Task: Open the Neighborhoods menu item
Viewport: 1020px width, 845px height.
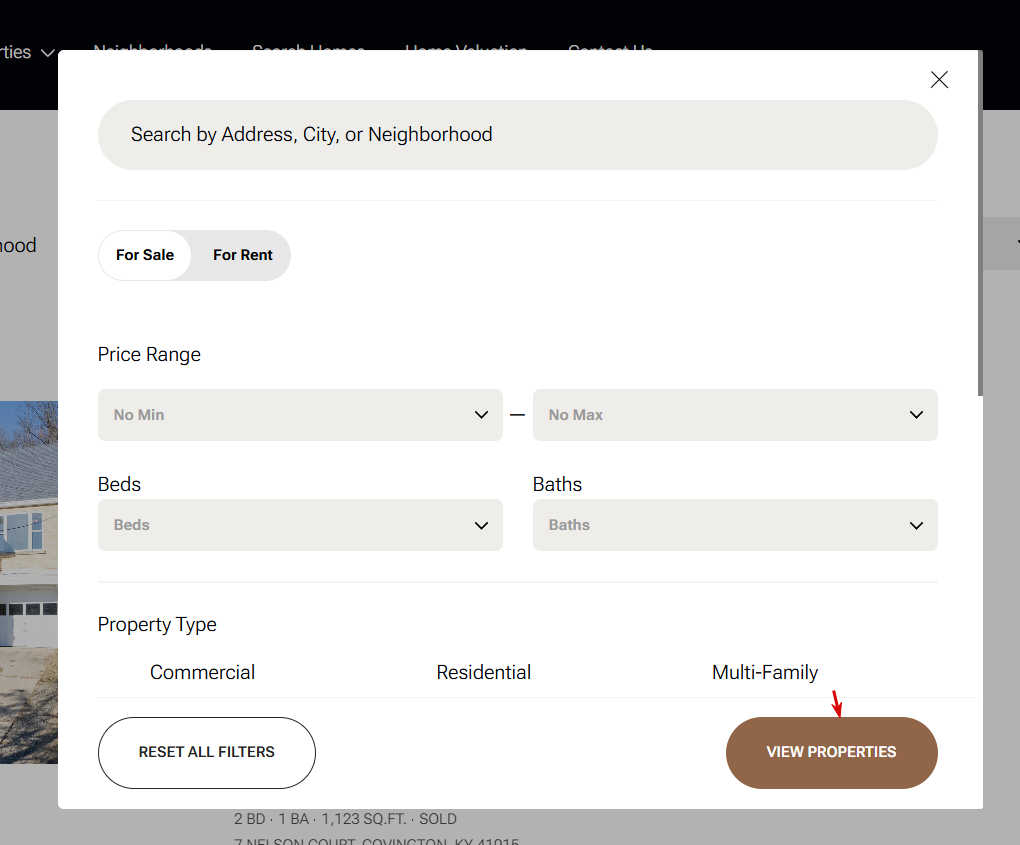Action: pyautogui.click(x=152, y=46)
